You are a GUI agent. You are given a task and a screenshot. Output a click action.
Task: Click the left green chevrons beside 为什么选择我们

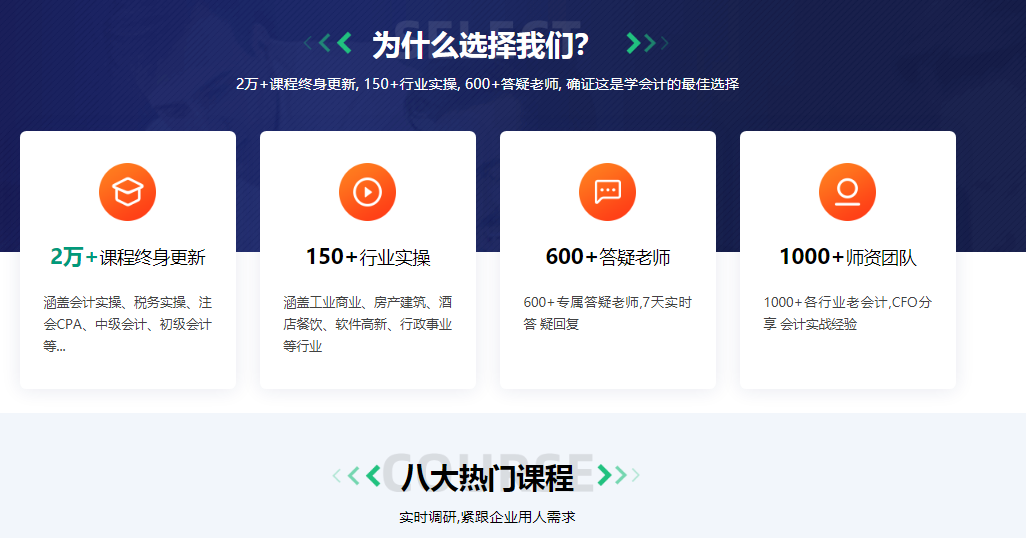328,43
